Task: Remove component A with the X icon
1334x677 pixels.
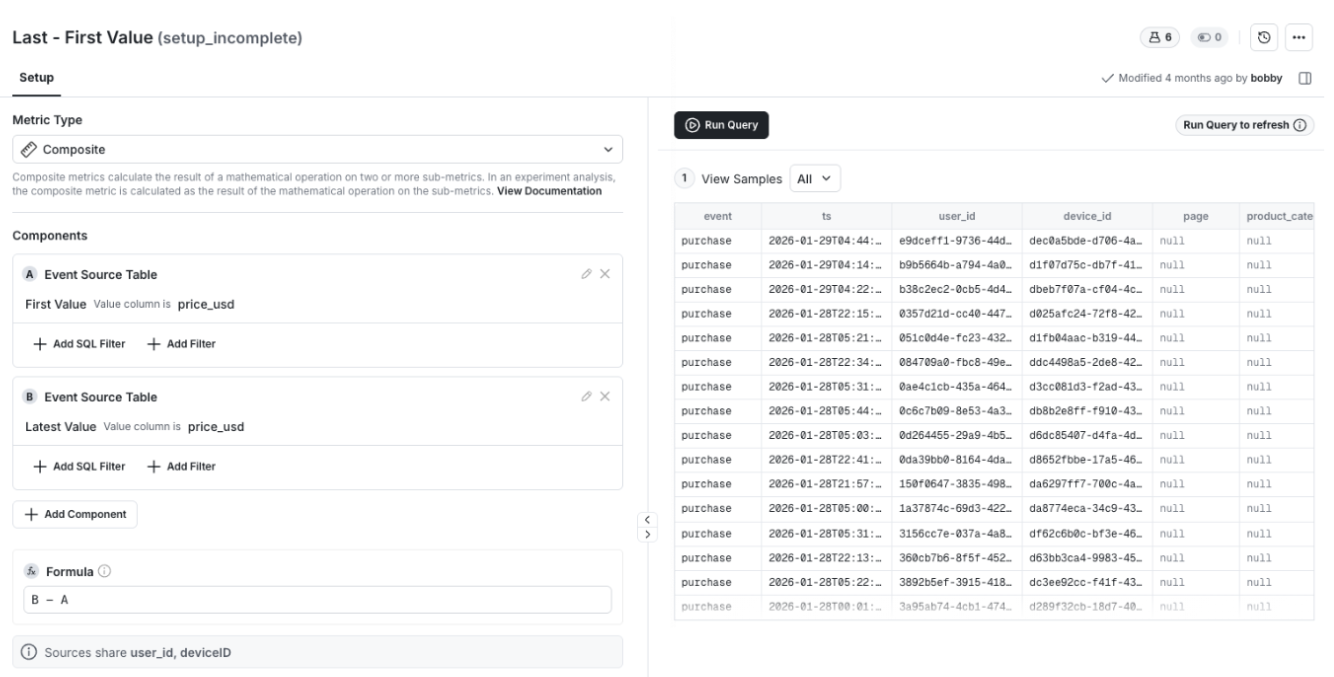Action: click(x=605, y=274)
